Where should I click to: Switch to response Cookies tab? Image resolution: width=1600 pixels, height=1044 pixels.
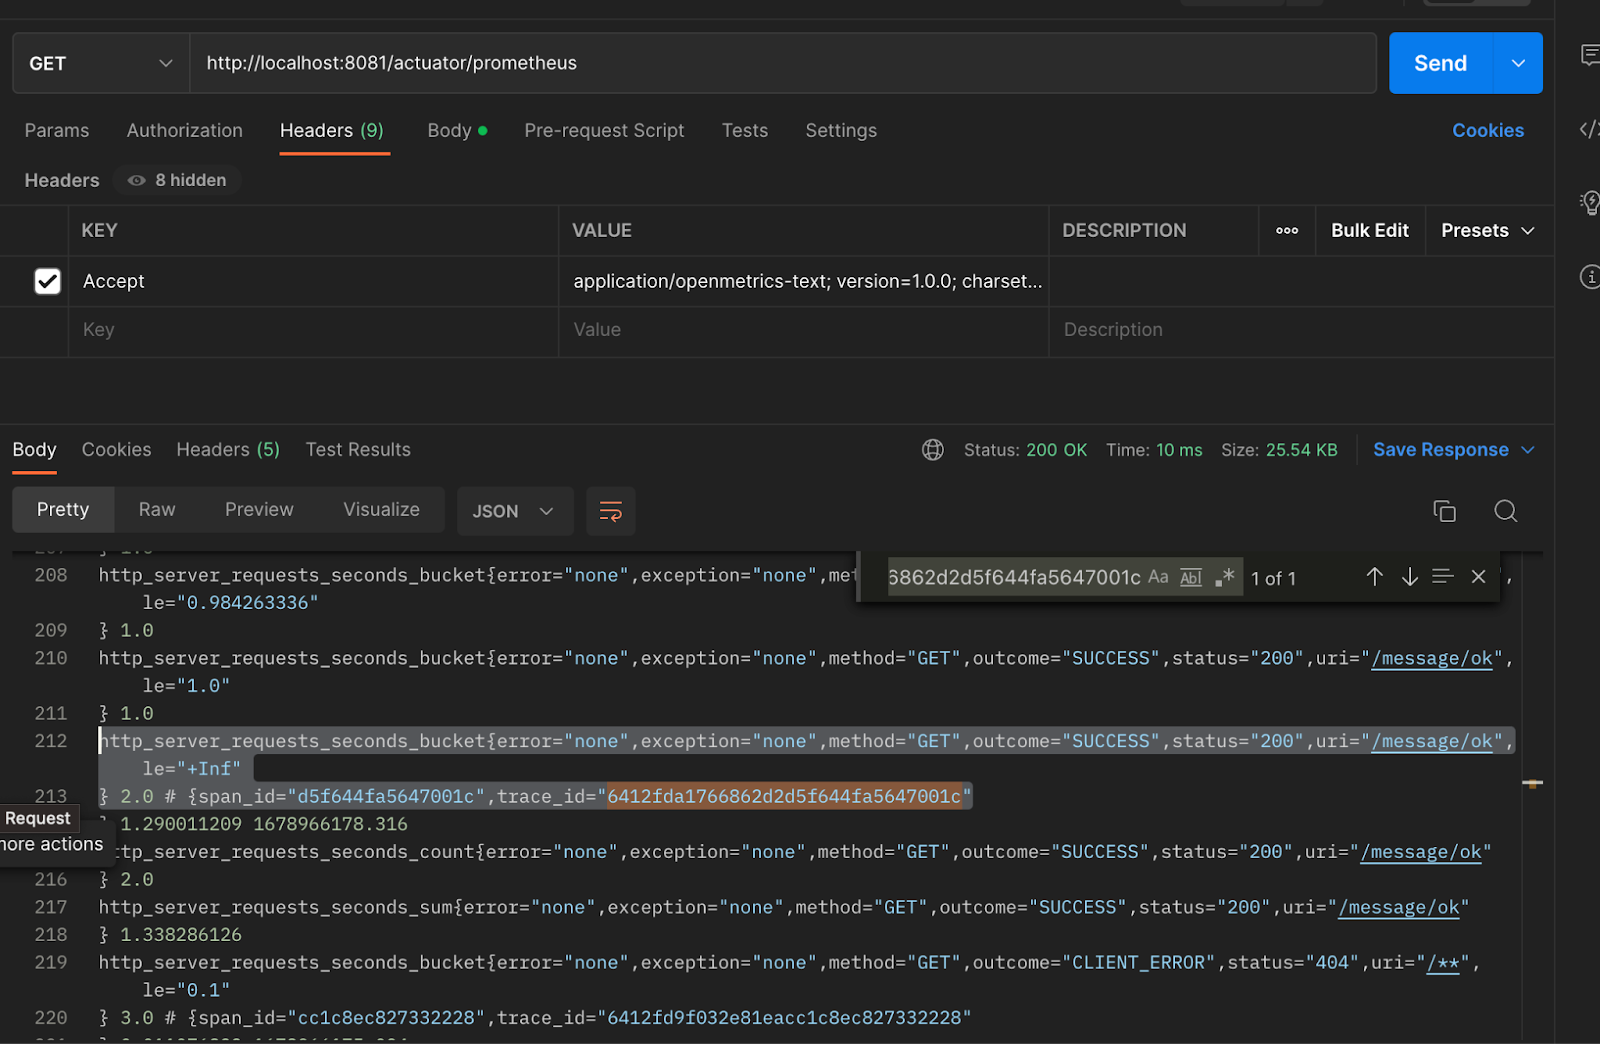coord(117,450)
